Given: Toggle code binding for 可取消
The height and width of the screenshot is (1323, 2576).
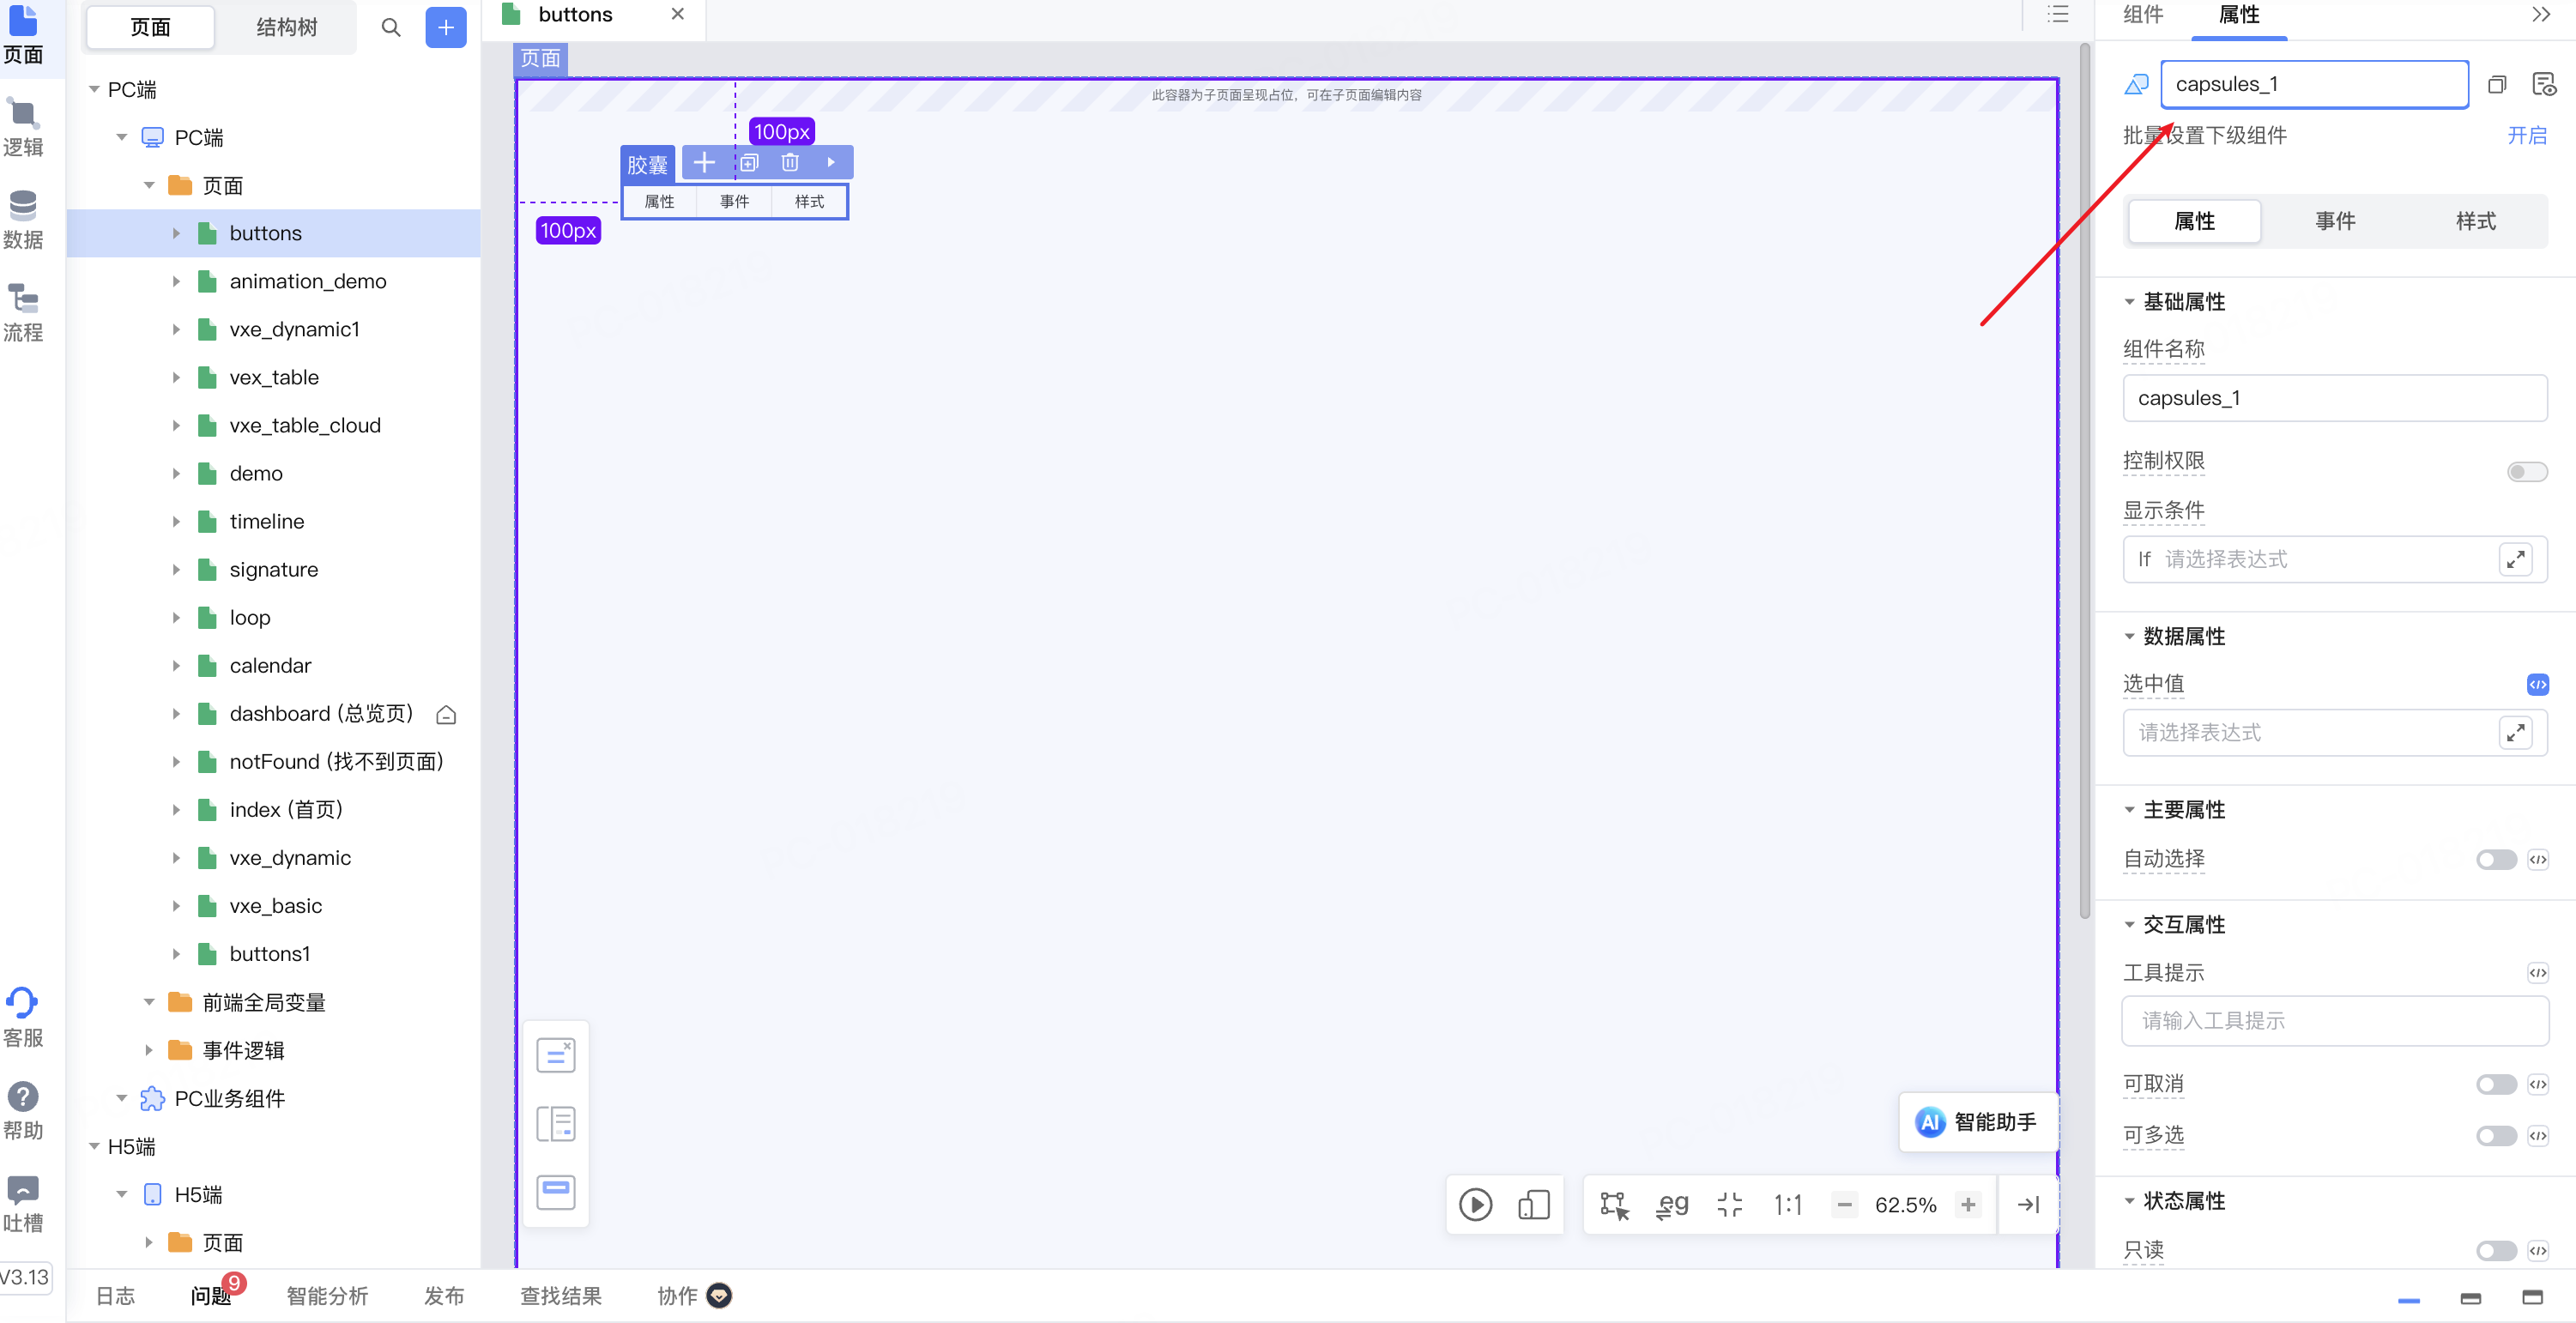Looking at the screenshot, I should 2538,1085.
